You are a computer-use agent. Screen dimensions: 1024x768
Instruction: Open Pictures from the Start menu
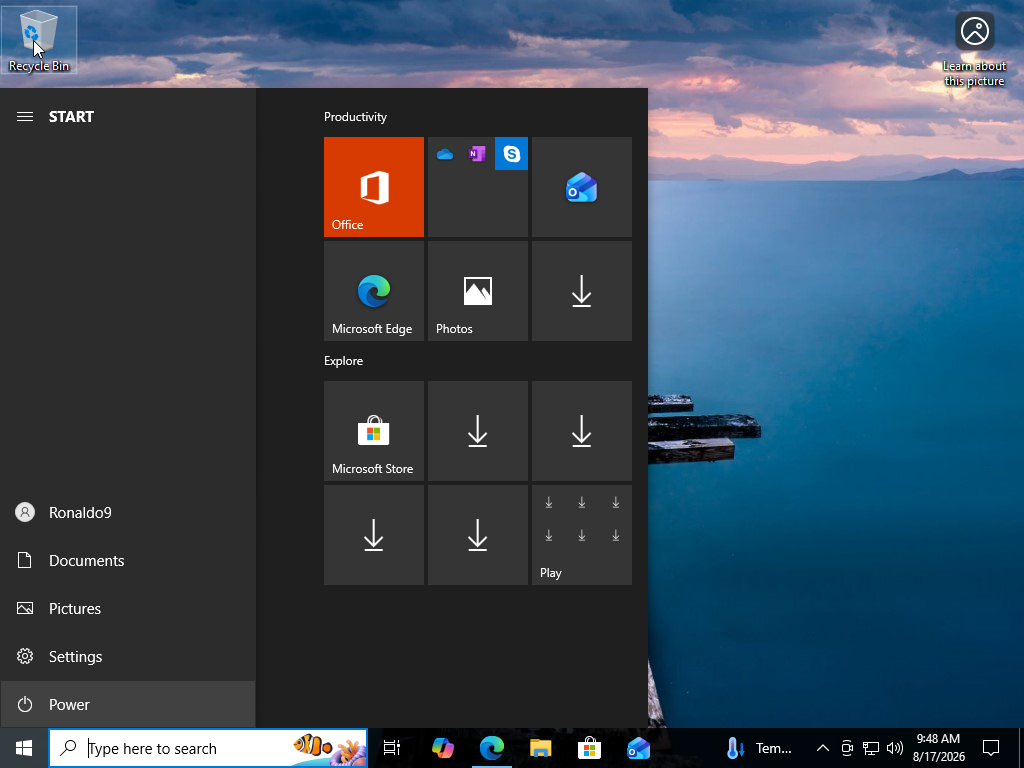click(128, 609)
